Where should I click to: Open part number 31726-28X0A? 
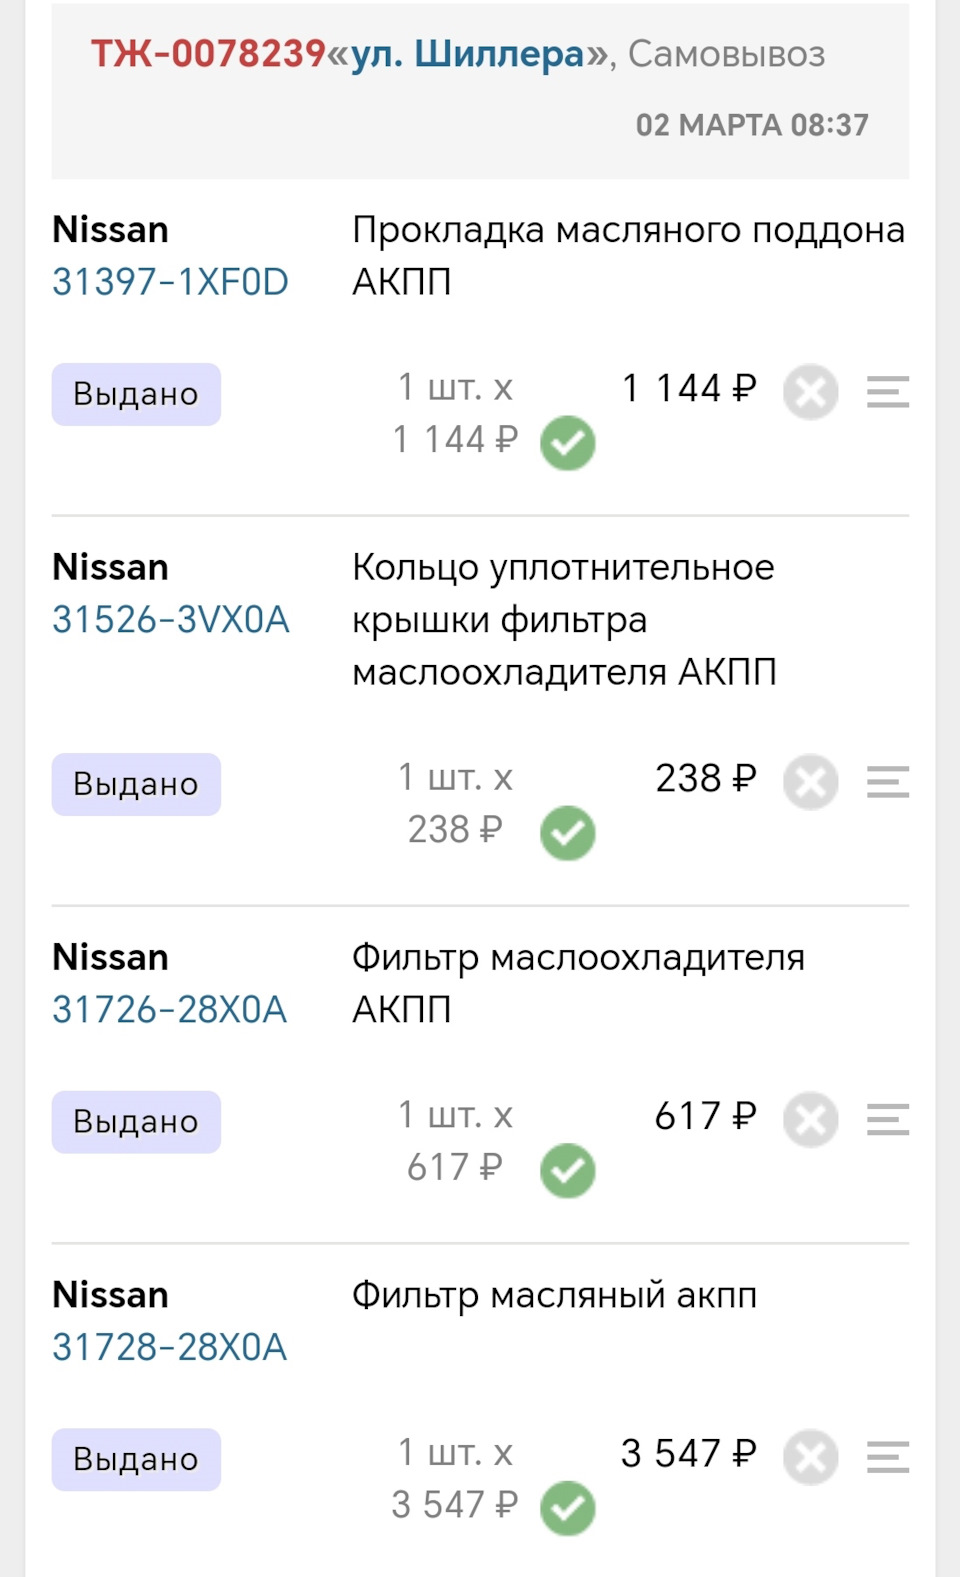(169, 1010)
